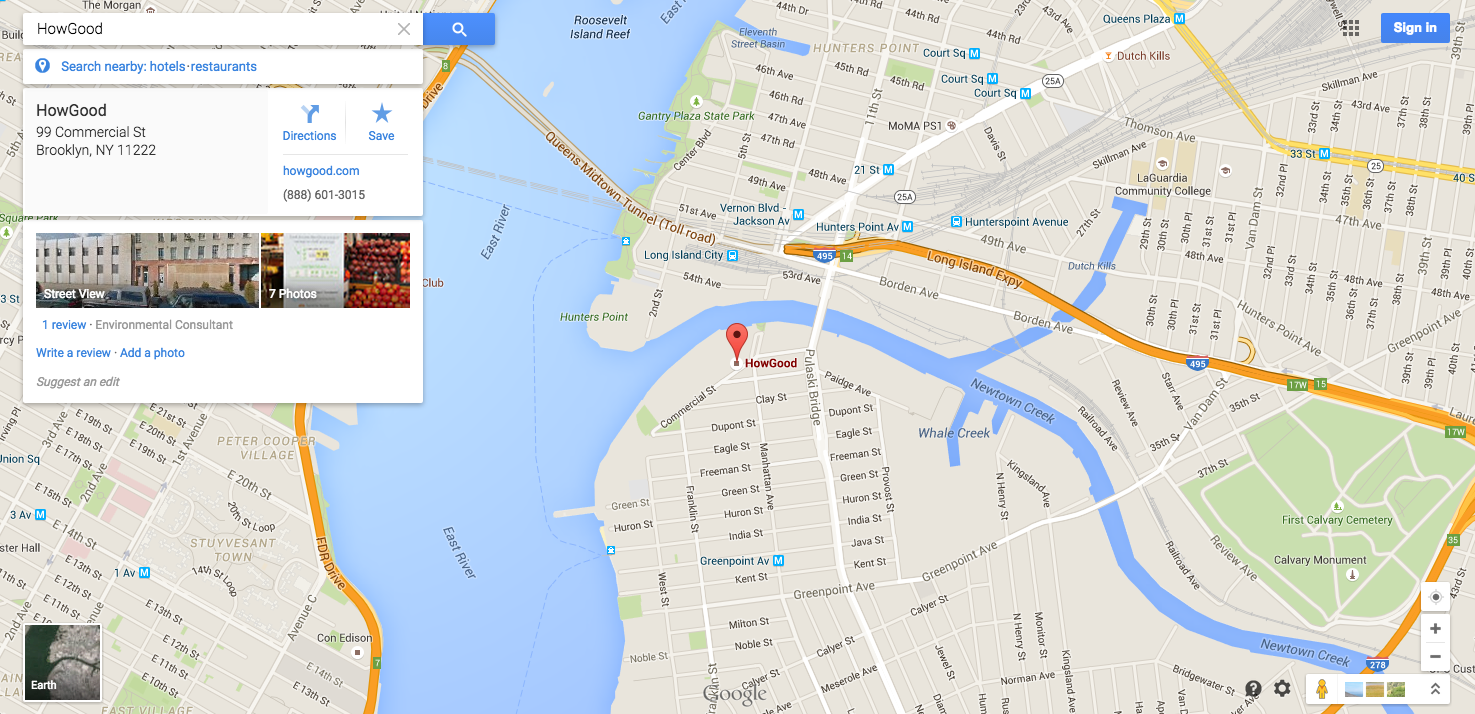
Task: Zoom out with the minus button
Action: (x=1435, y=657)
